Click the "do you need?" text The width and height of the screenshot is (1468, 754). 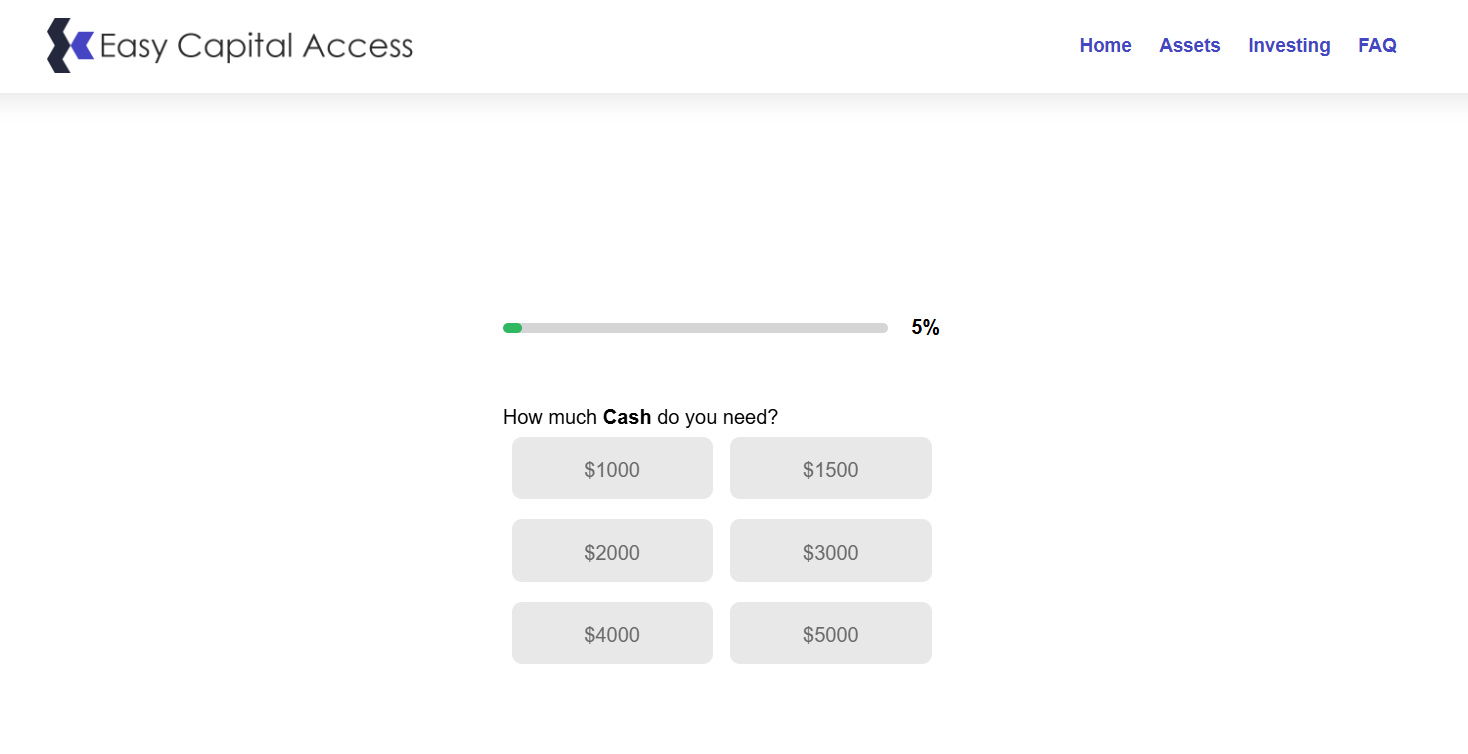[717, 417]
